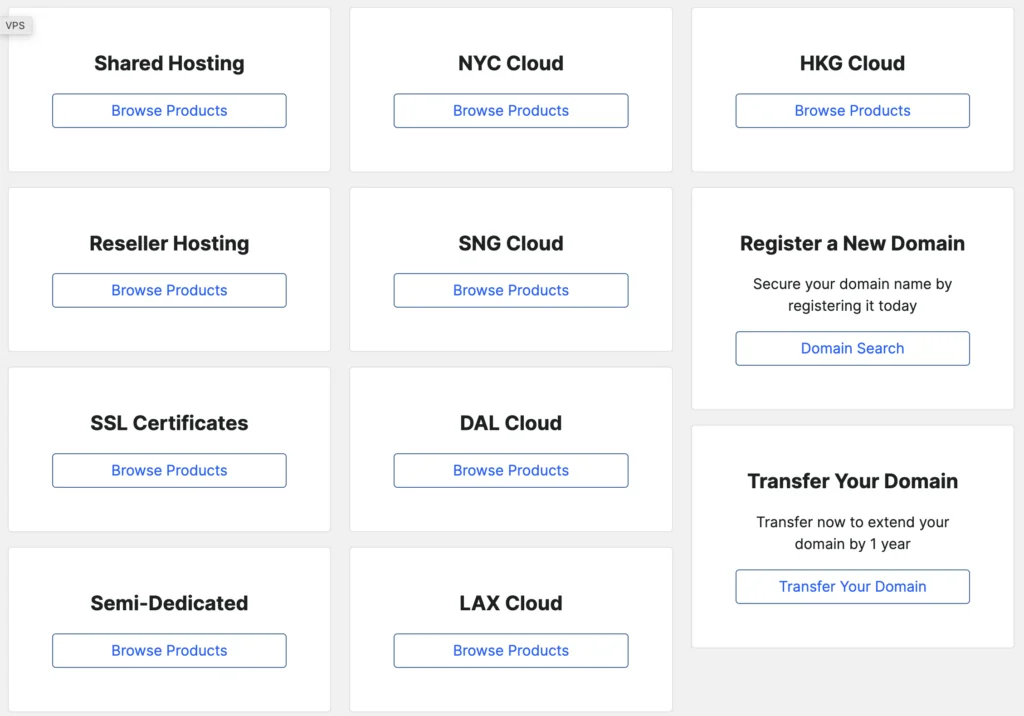
Task: Click the HKG Cloud heading
Action: point(852,63)
